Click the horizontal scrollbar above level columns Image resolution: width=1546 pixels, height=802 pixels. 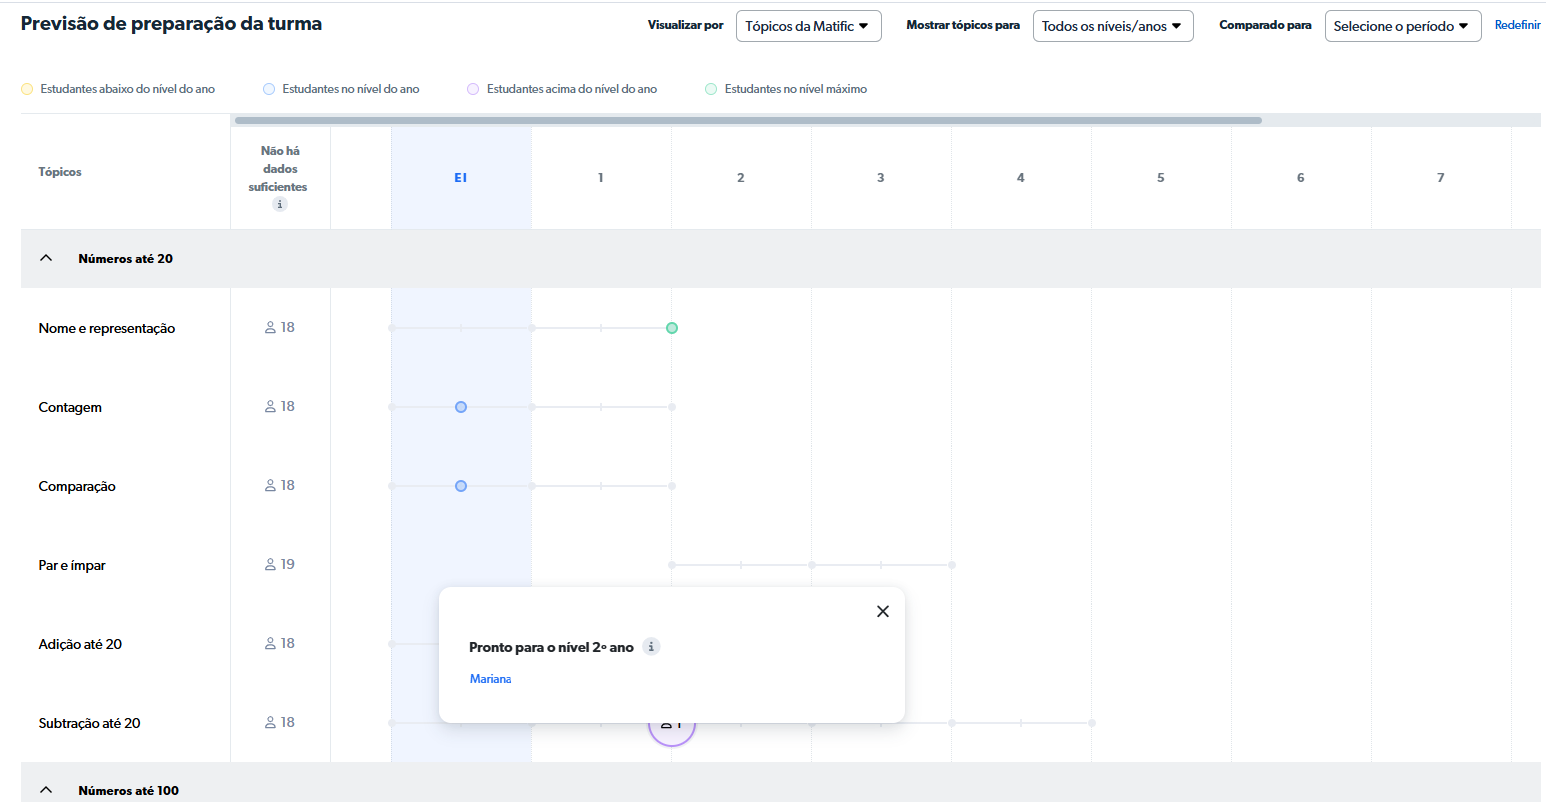coord(748,120)
